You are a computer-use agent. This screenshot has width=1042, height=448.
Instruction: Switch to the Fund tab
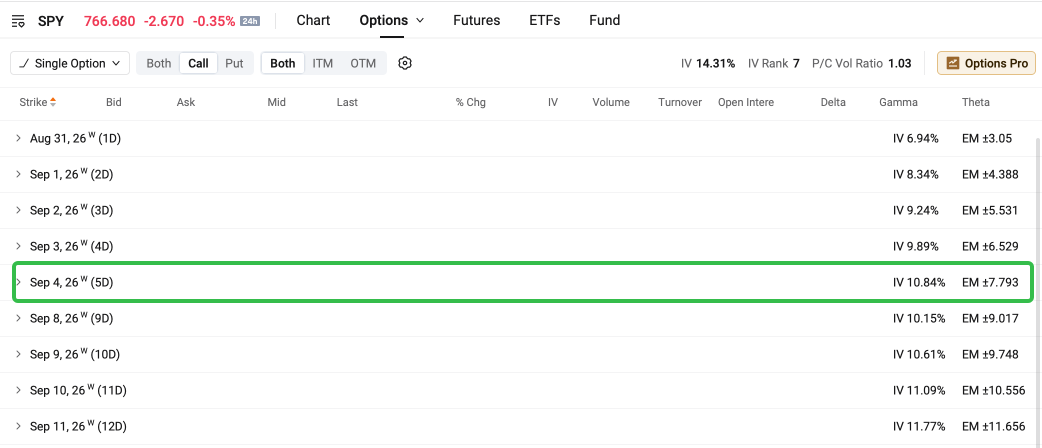tap(605, 21)
